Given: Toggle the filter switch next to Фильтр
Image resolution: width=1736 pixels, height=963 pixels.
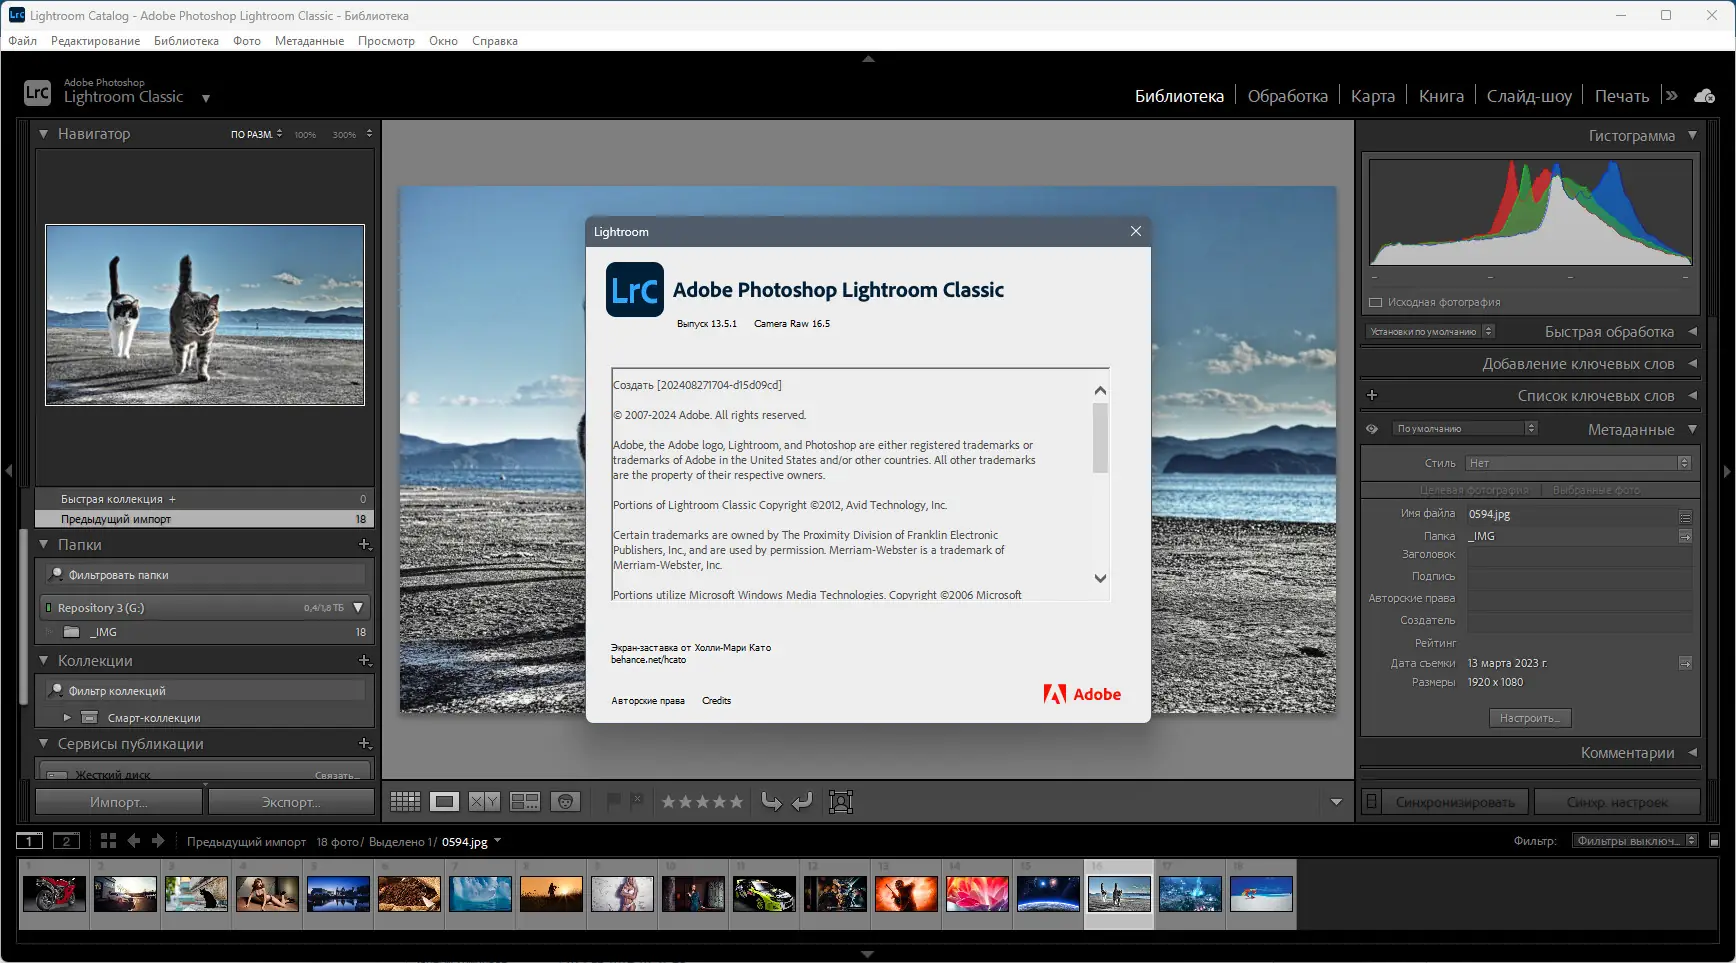Looking at the screenshot, I should point(1714,841).
